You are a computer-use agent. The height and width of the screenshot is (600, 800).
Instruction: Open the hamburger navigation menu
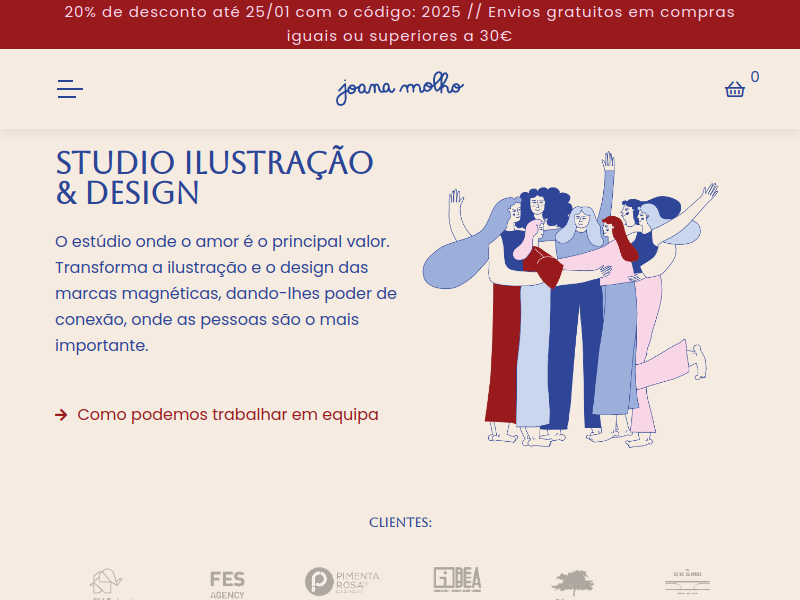(x=70, y=89)
